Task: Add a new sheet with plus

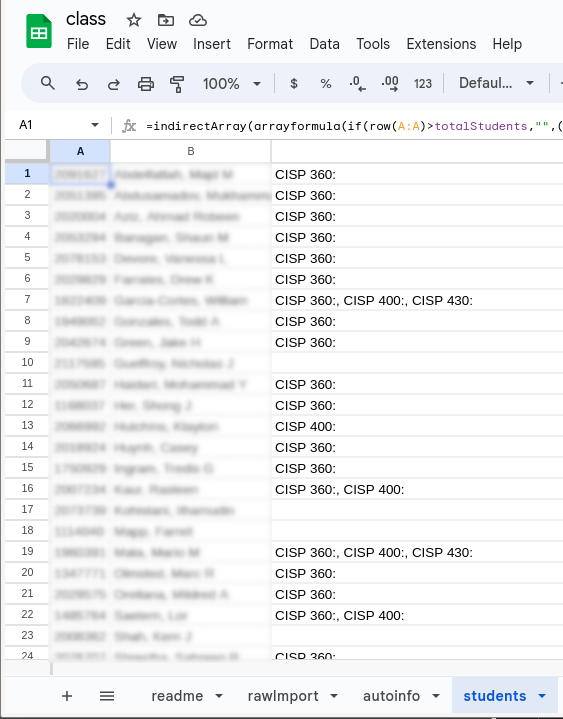Action: click(67, 696)
